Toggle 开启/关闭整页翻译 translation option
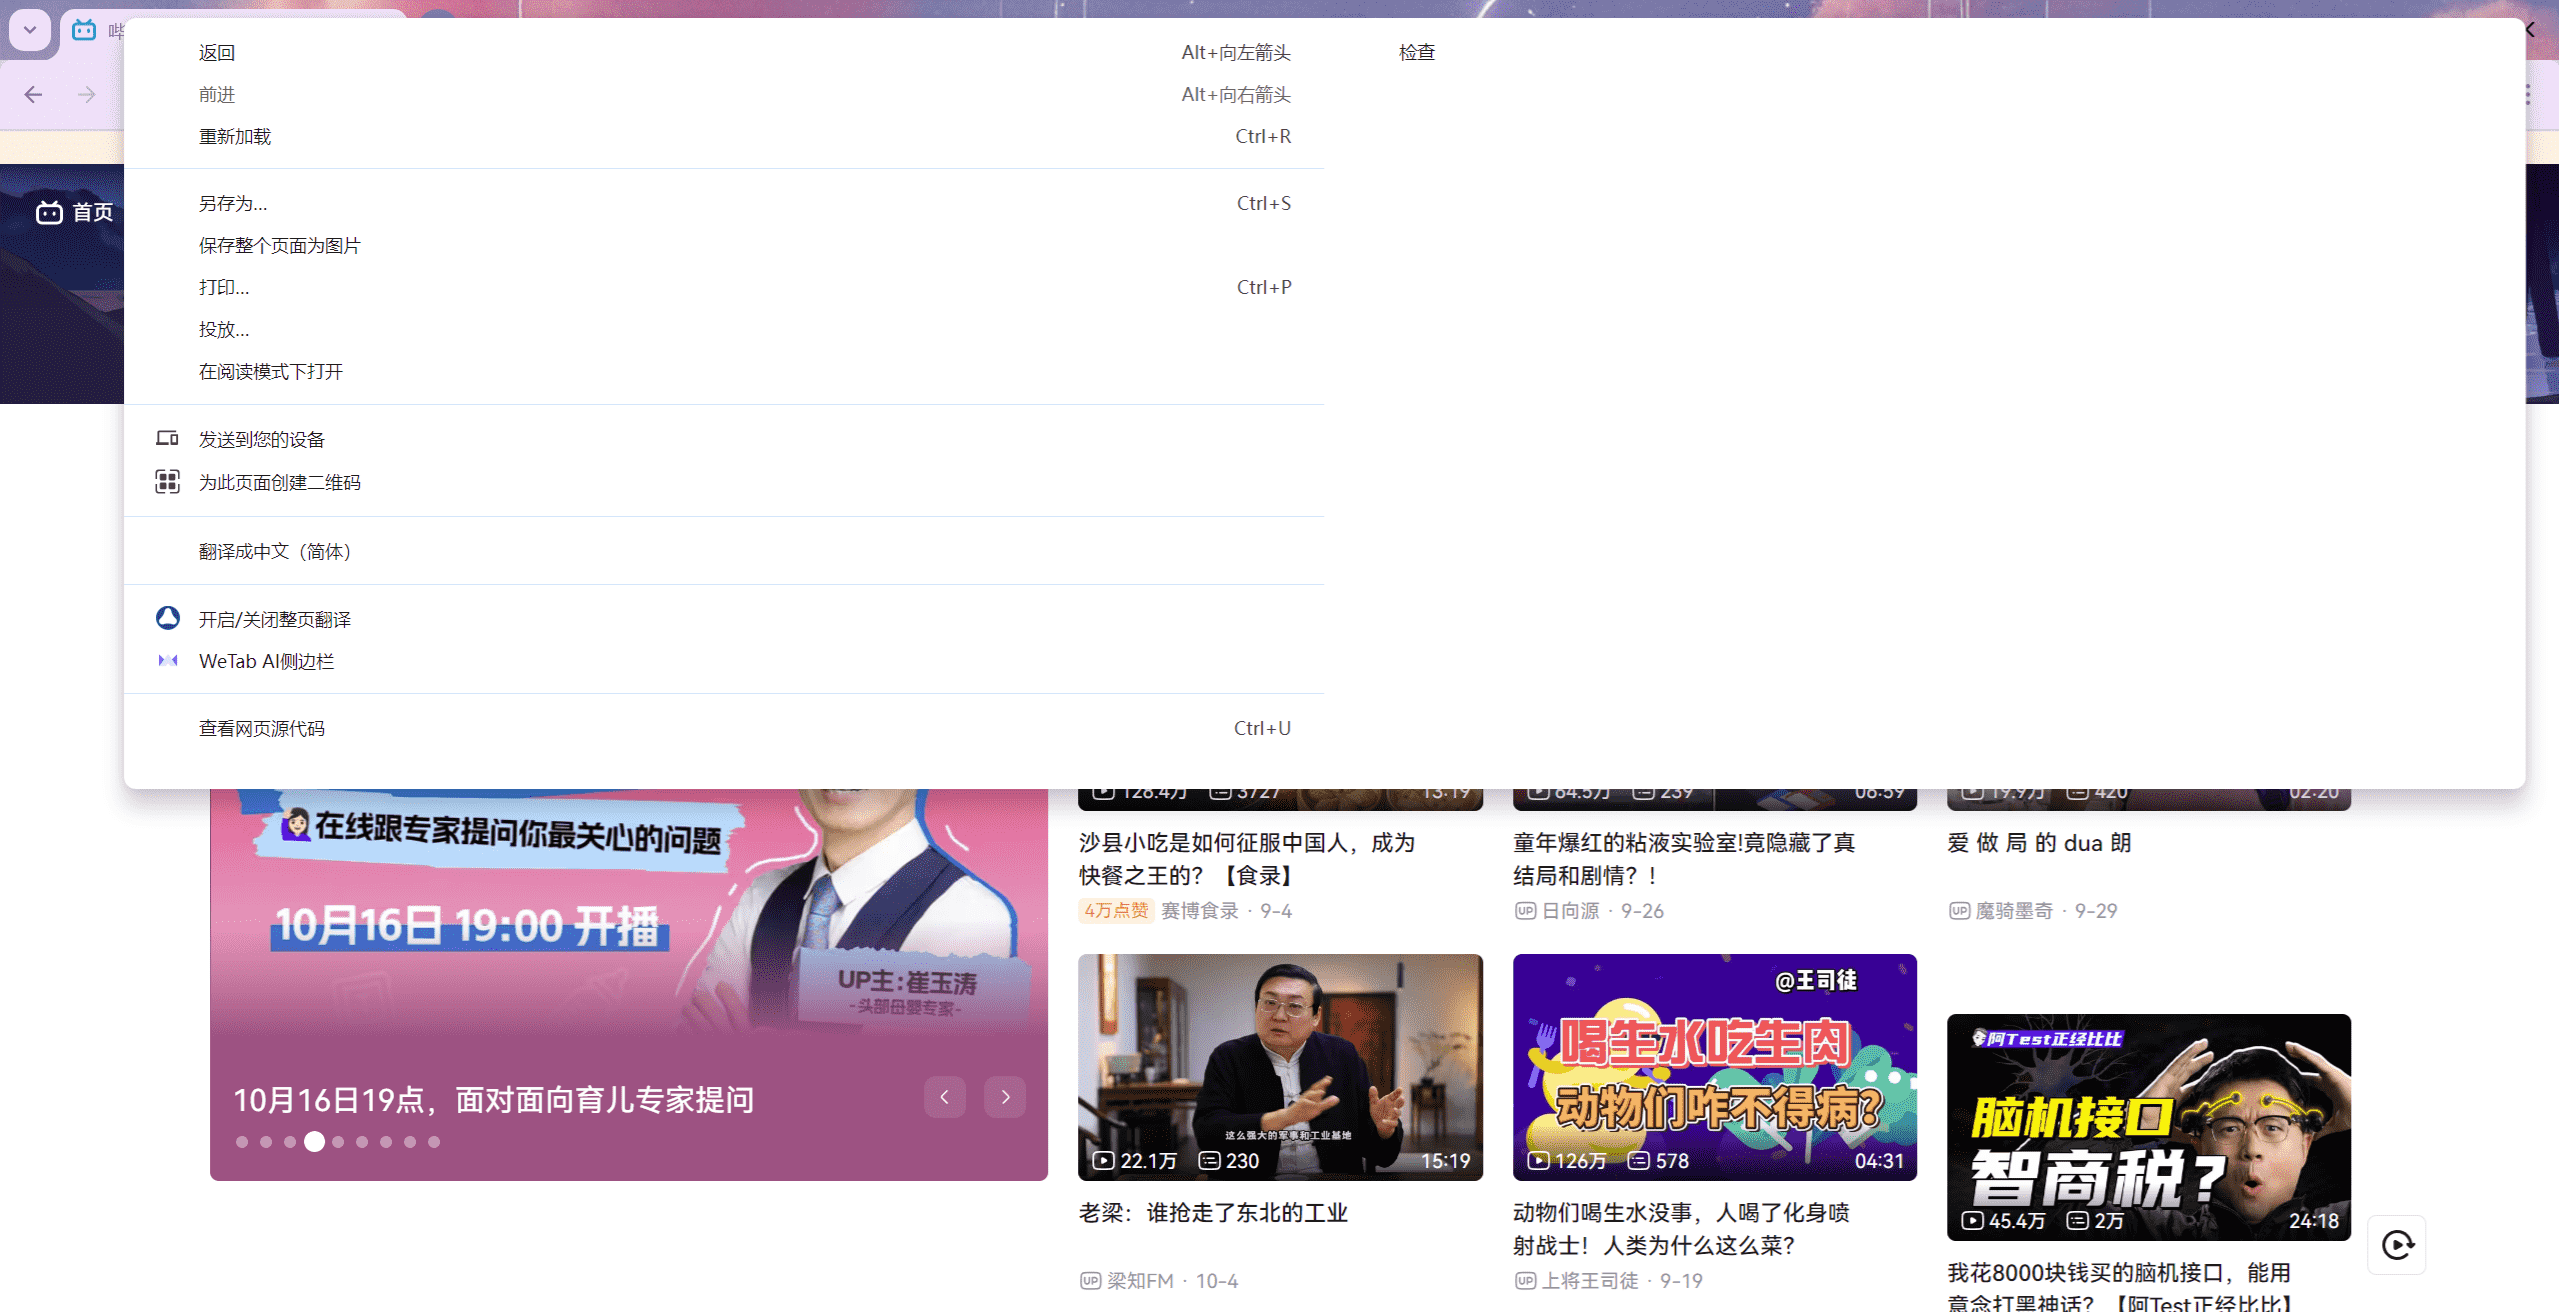This screenshot has height=1312, width=2559. [274, 619]
